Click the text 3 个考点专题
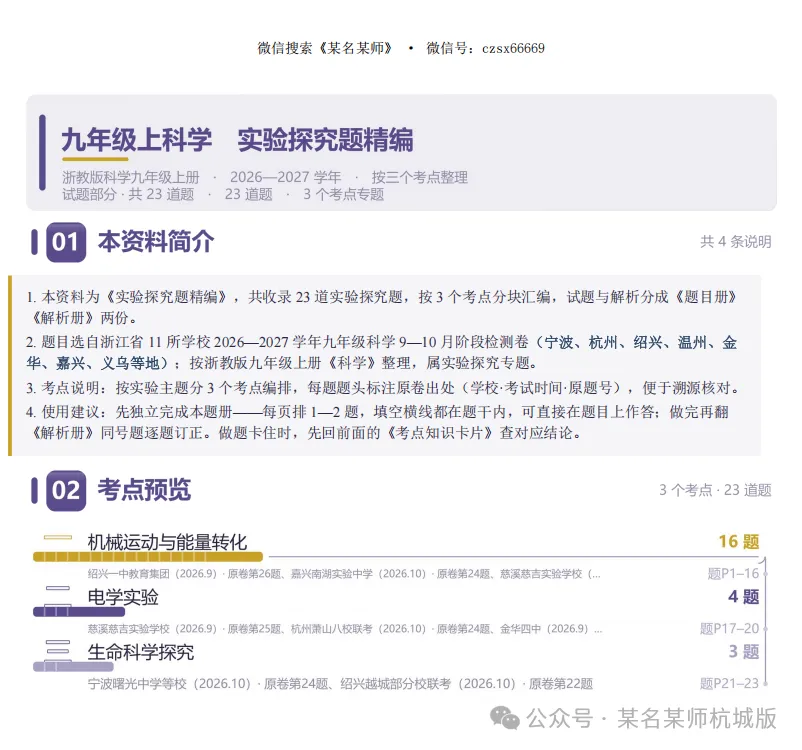This screenshot has width=802, height=750. 343,194
